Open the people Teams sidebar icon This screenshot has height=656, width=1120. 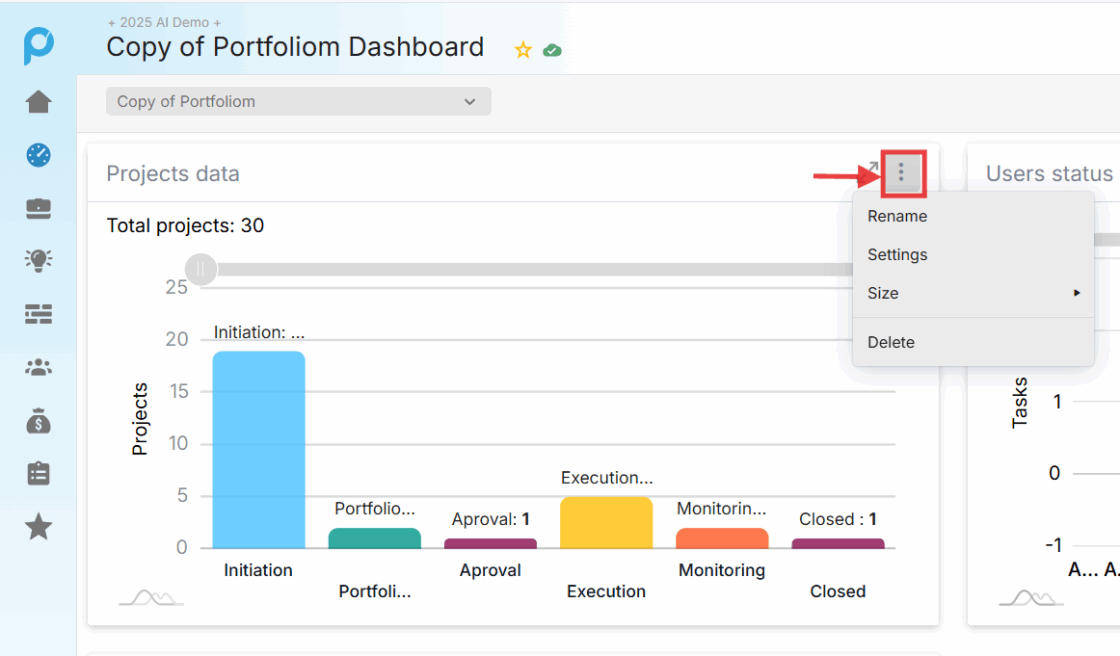(x=38, y=367)
